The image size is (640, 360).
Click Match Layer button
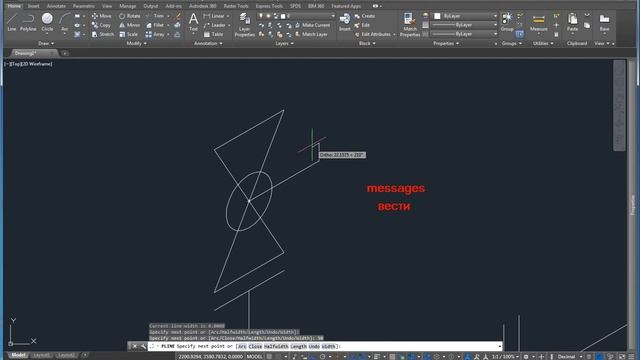click(x=311, y=35)
